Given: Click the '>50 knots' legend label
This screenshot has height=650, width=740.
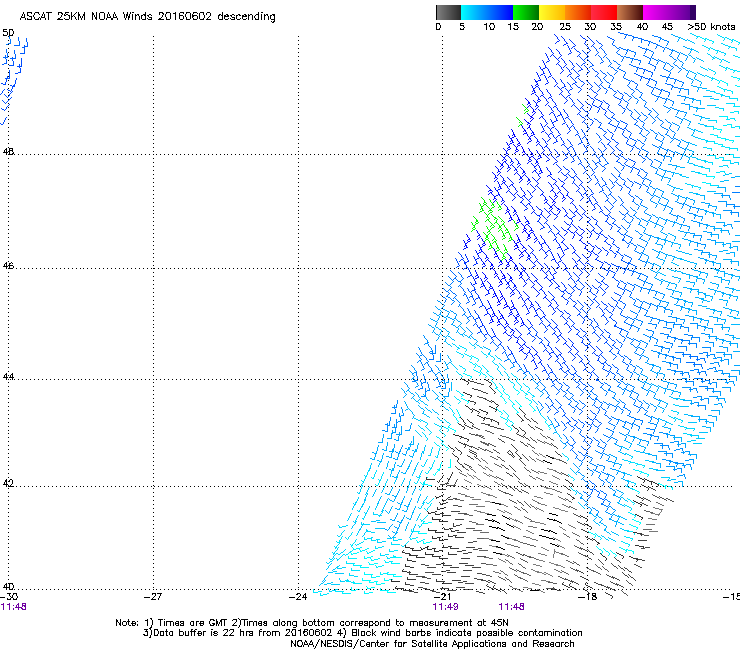Looking at the screenshot, I should point(711,27).
